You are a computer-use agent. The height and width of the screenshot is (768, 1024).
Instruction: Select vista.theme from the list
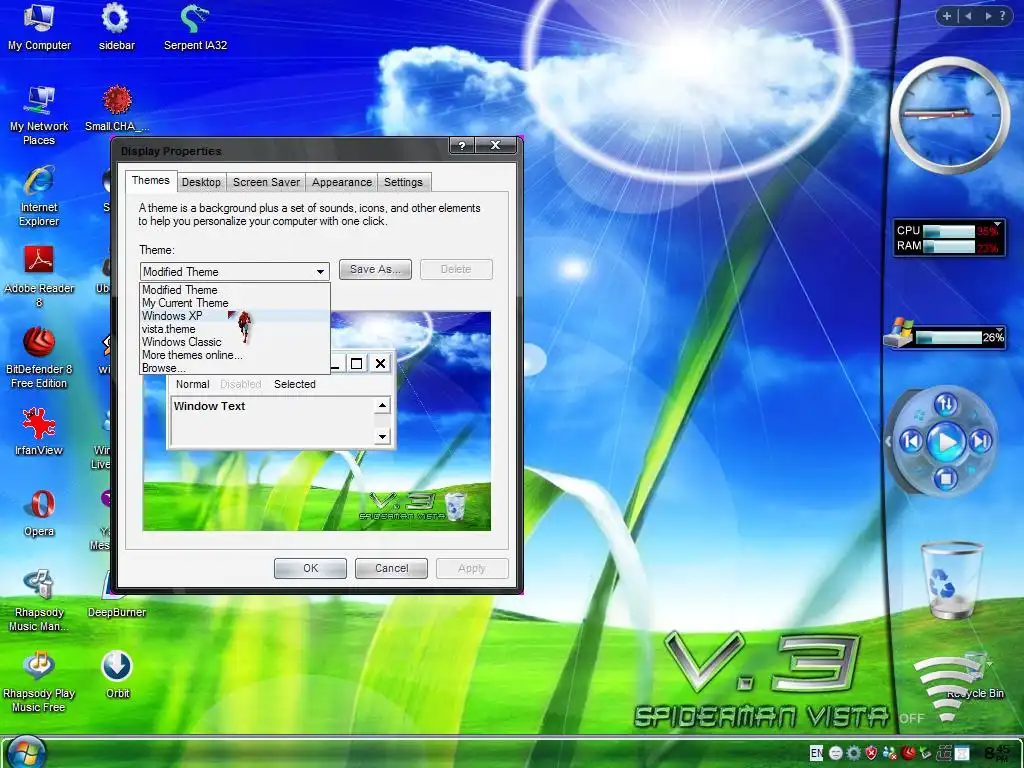(235, 328)
